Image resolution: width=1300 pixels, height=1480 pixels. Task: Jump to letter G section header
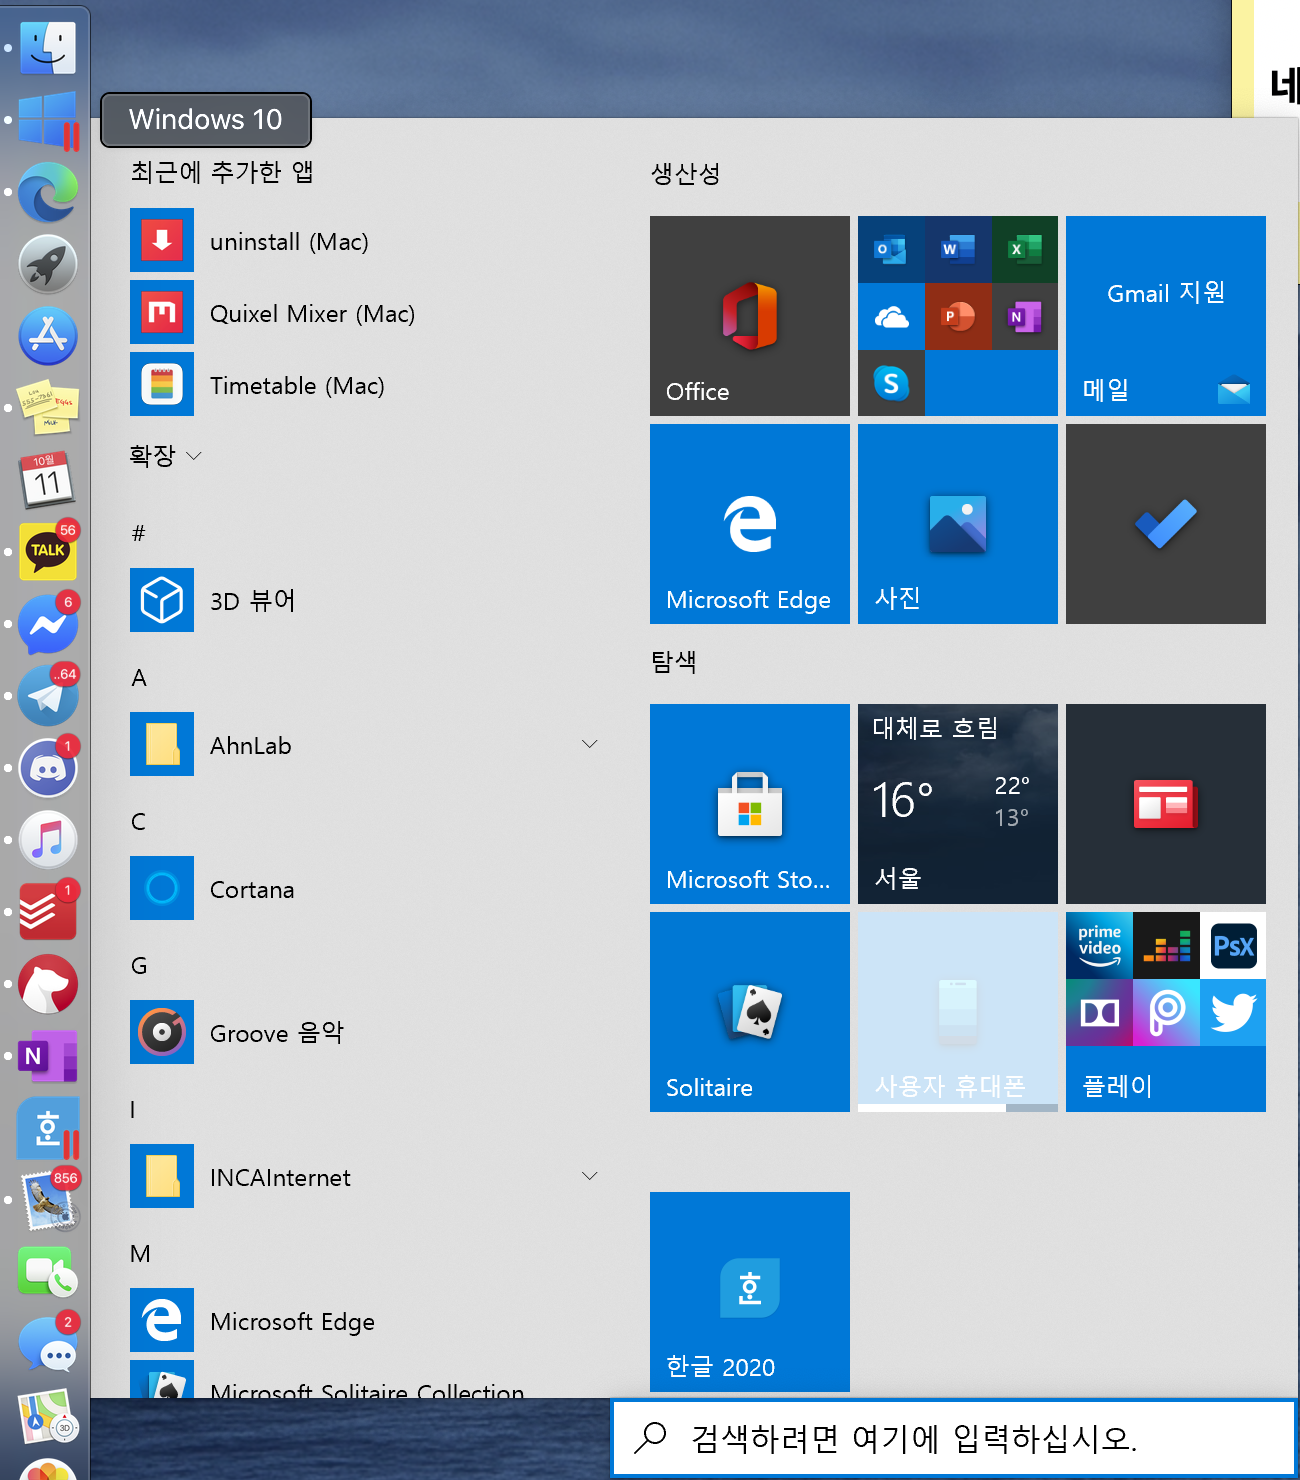point(139,966)
